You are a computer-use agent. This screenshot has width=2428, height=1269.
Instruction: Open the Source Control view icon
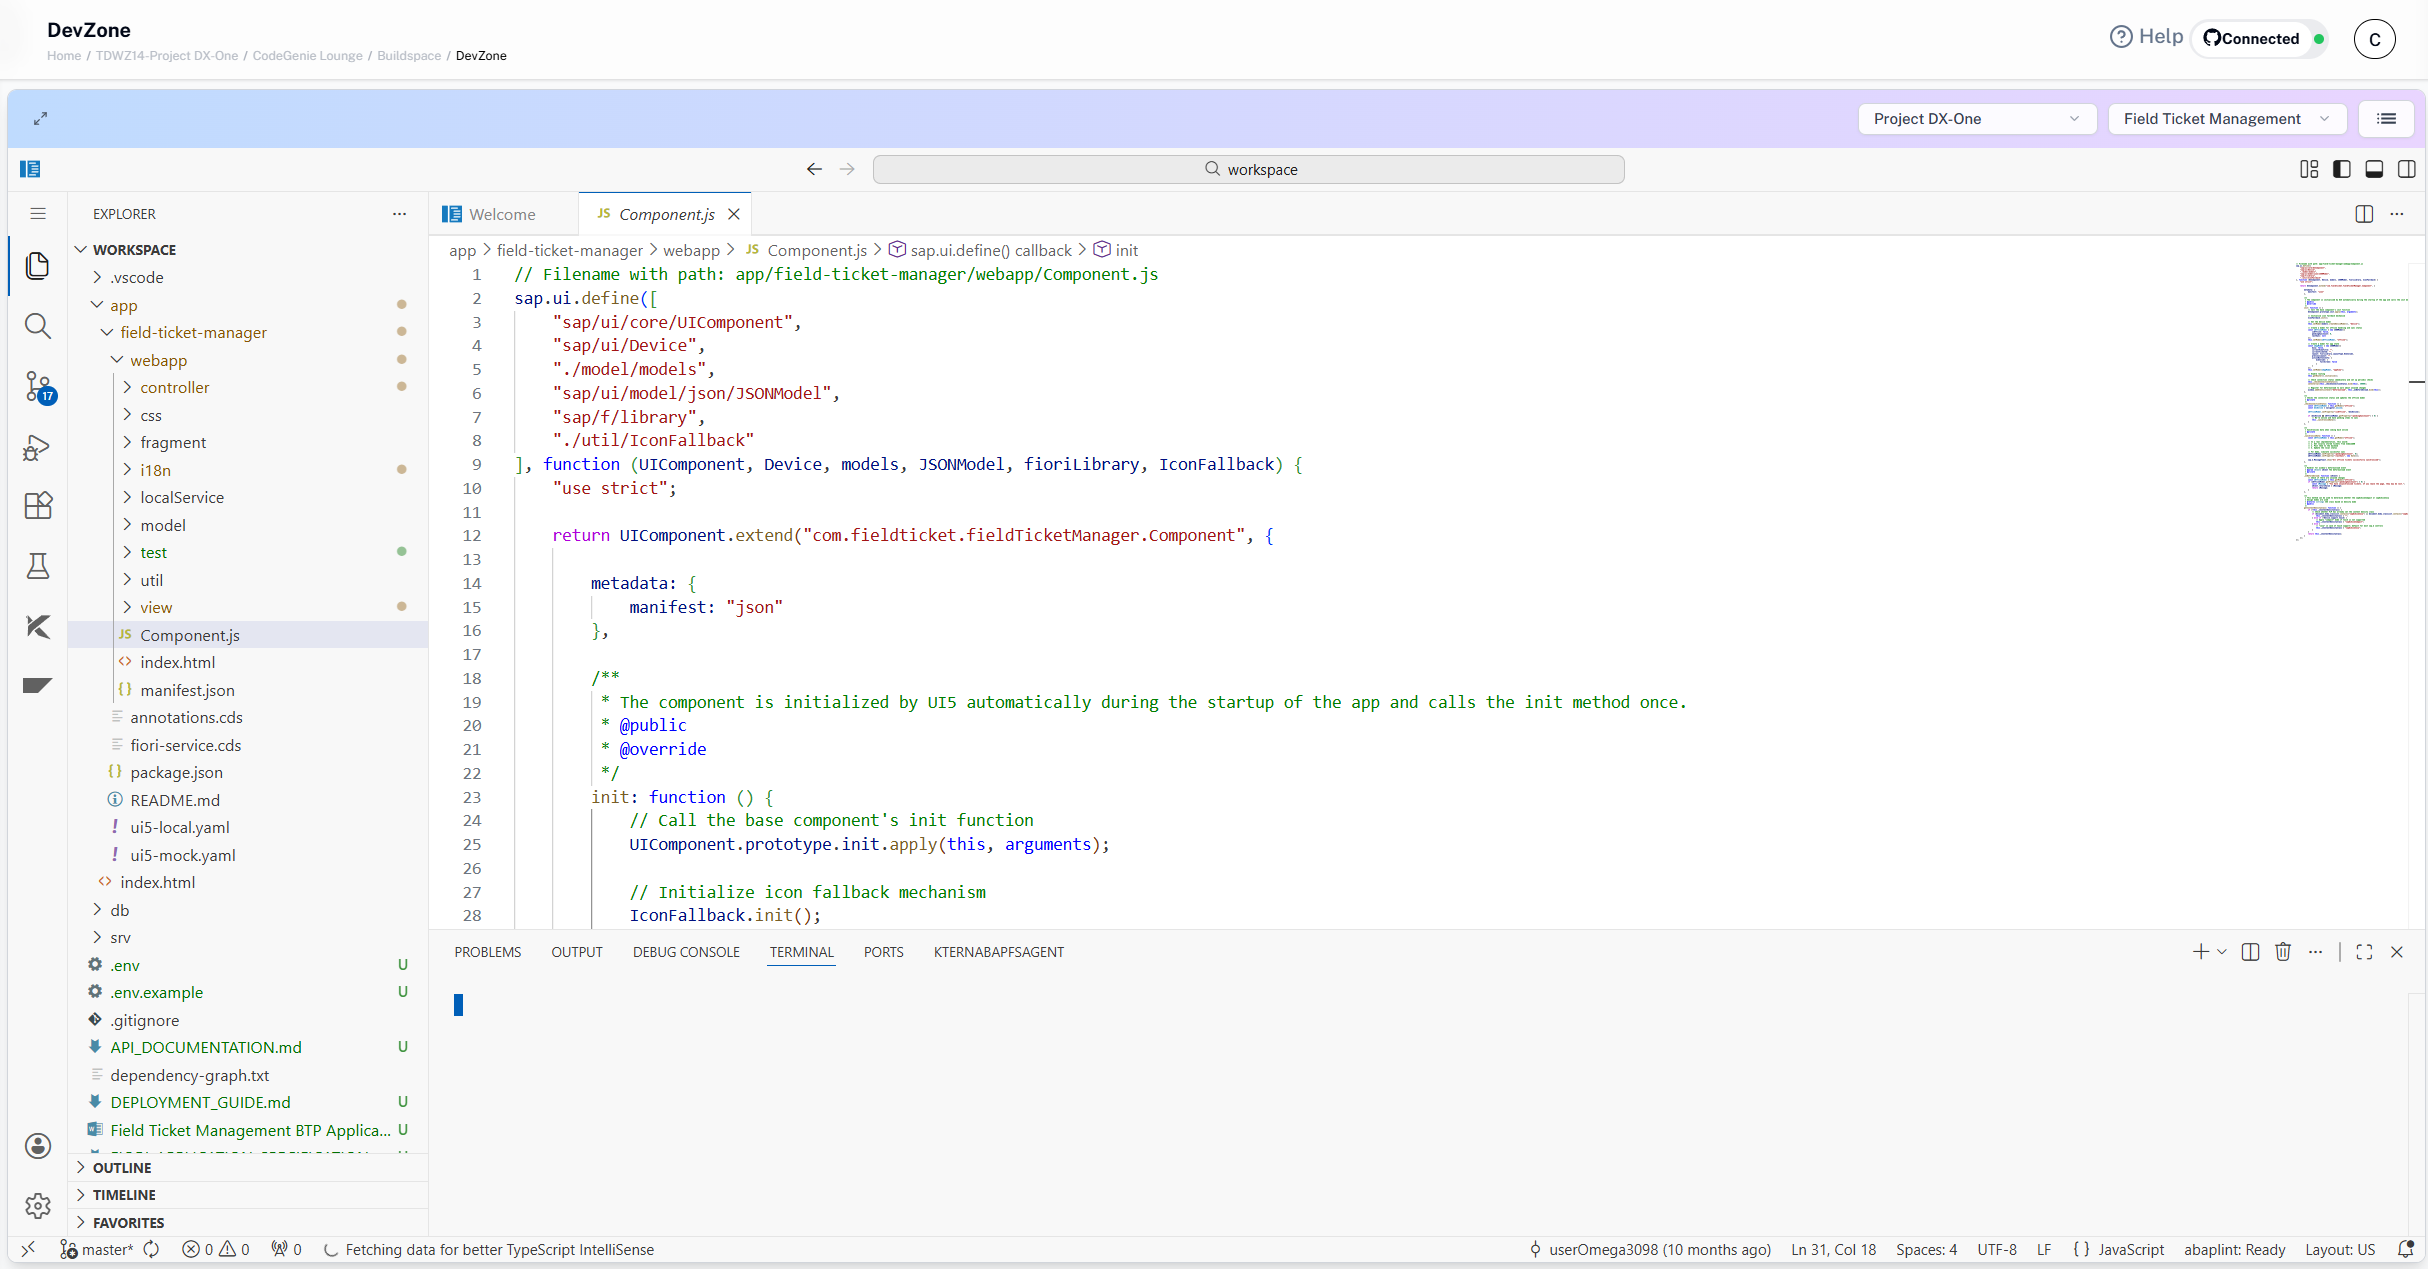pyautogui.click(x=38, y=386)
